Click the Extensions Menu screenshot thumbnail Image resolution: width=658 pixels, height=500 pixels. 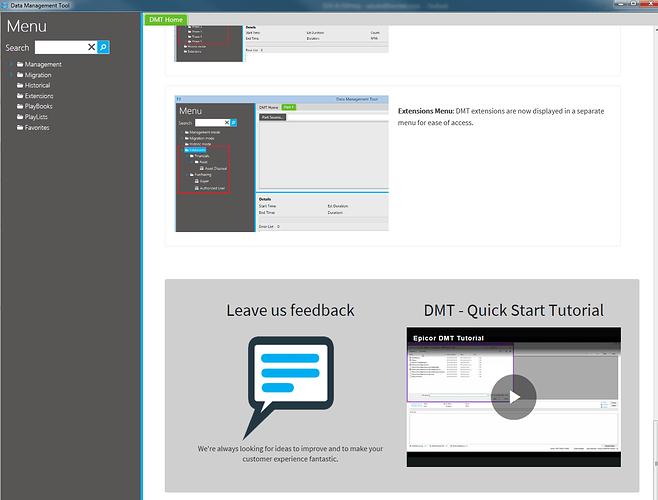click(282, 163)
